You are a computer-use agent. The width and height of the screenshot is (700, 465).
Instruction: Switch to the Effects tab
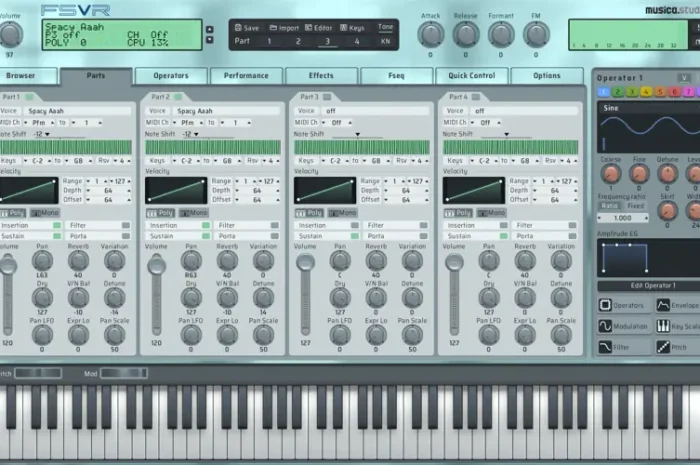tap(321, 75)
